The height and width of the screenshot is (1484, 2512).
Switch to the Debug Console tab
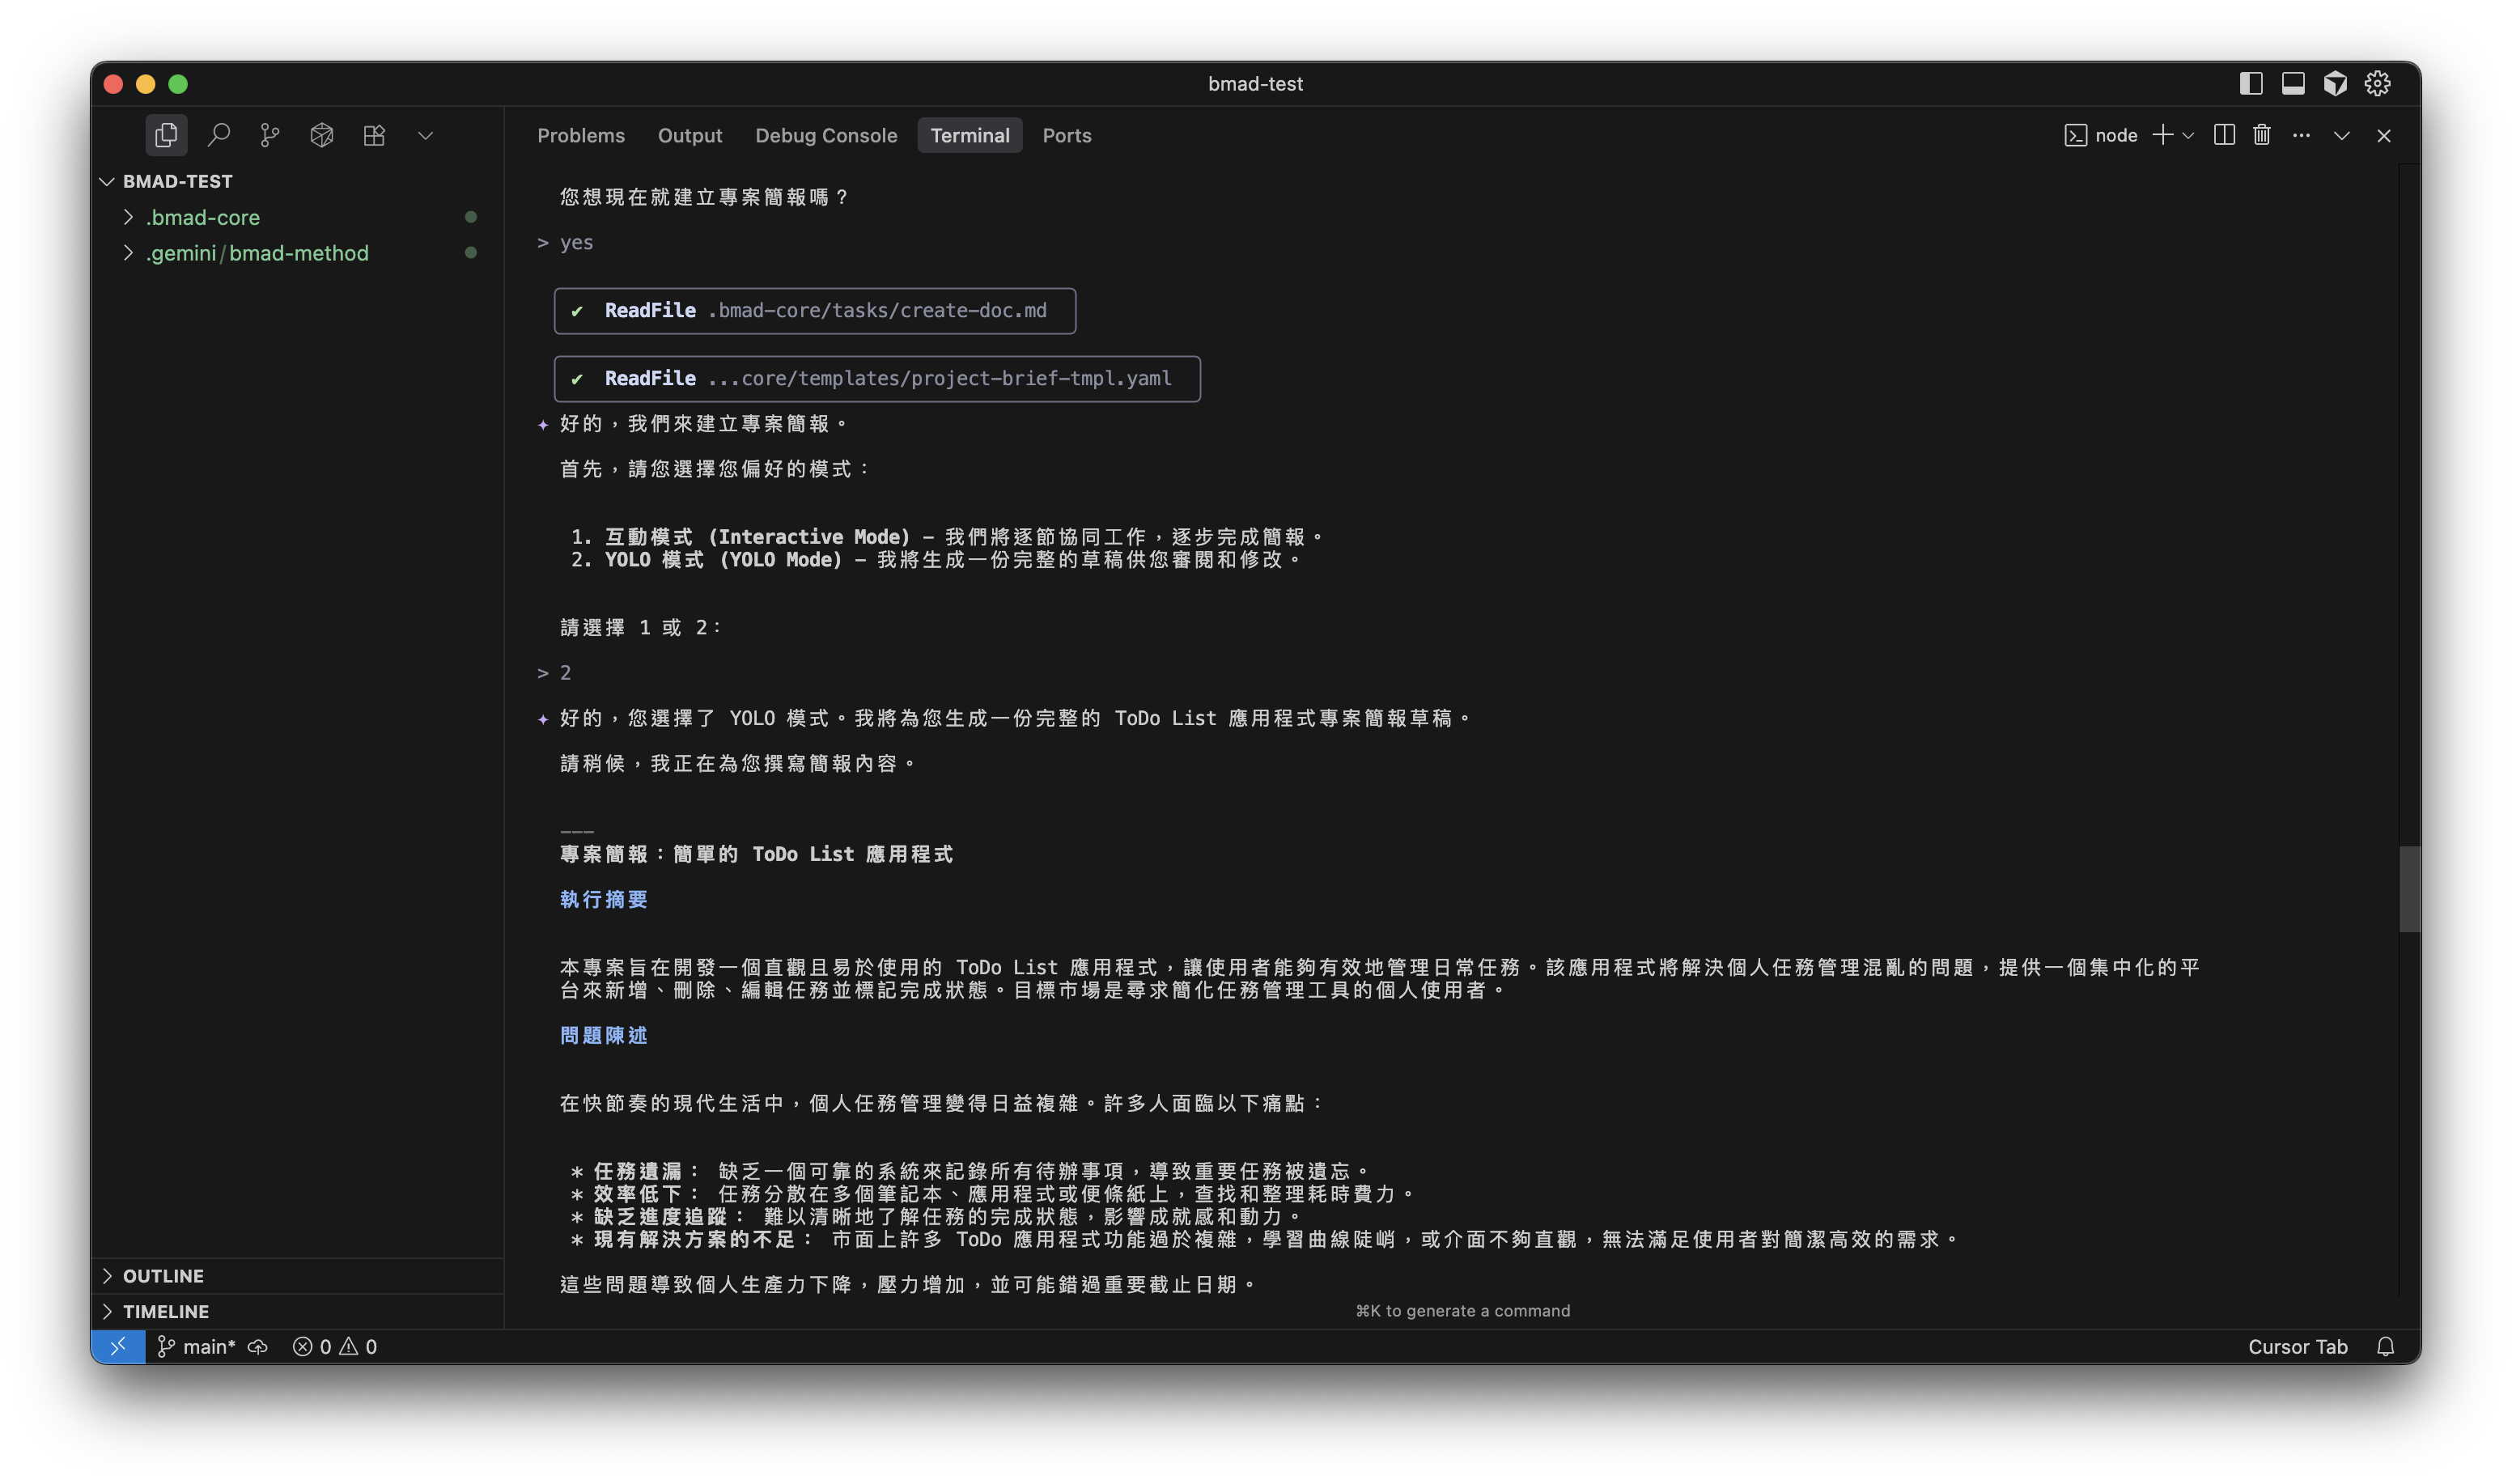[x=826, y=135]
